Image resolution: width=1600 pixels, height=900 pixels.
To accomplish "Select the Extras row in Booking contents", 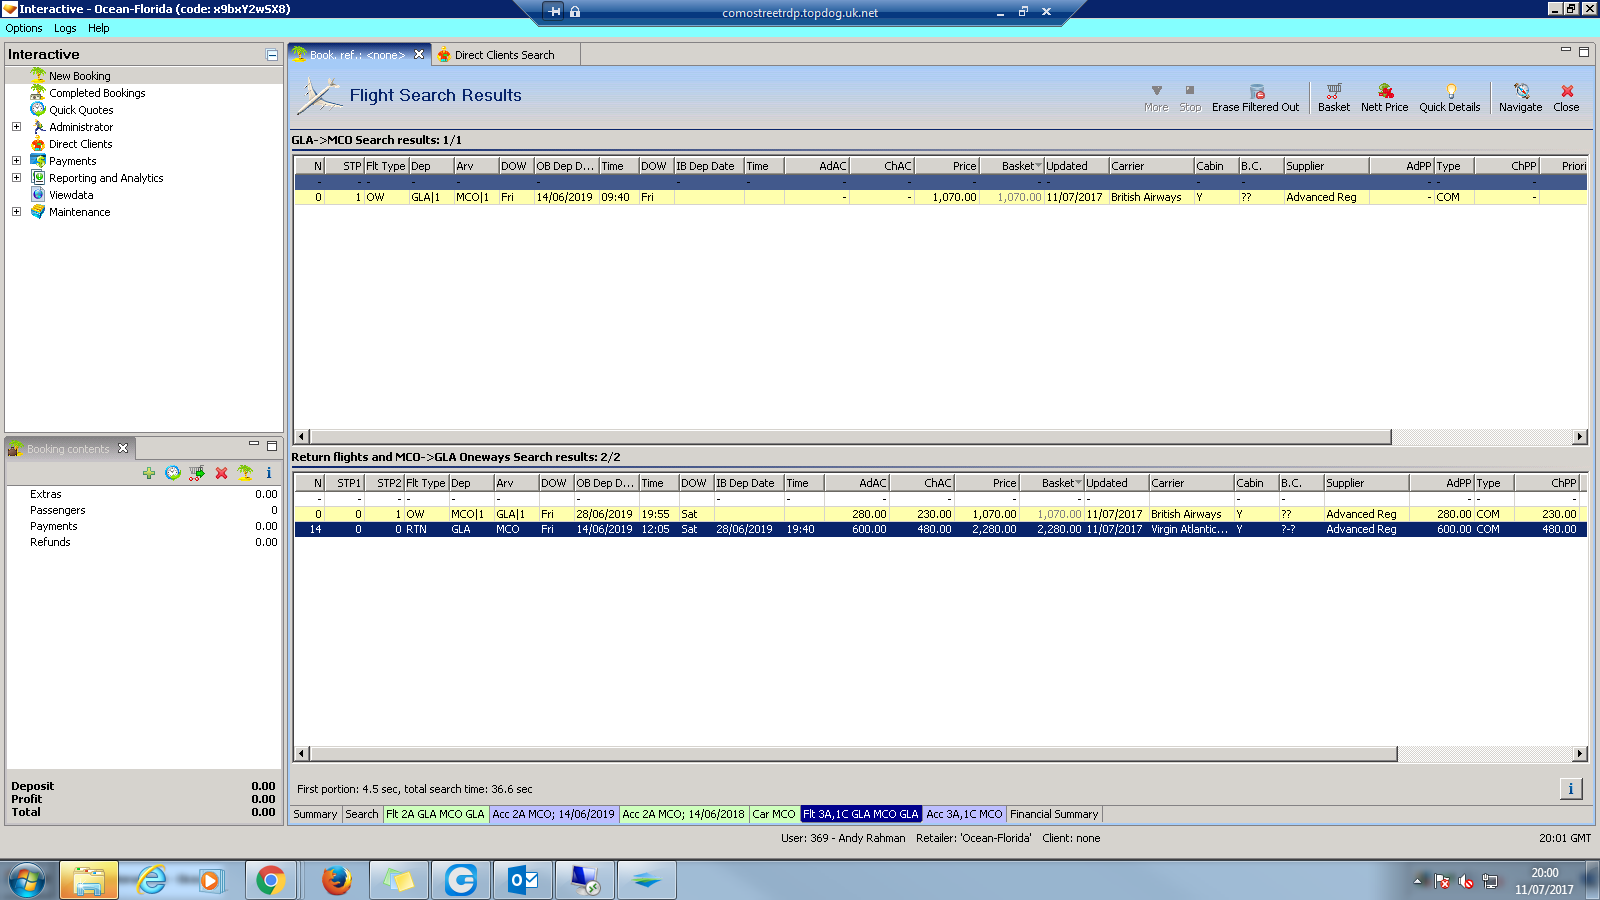I will [144, 494].
